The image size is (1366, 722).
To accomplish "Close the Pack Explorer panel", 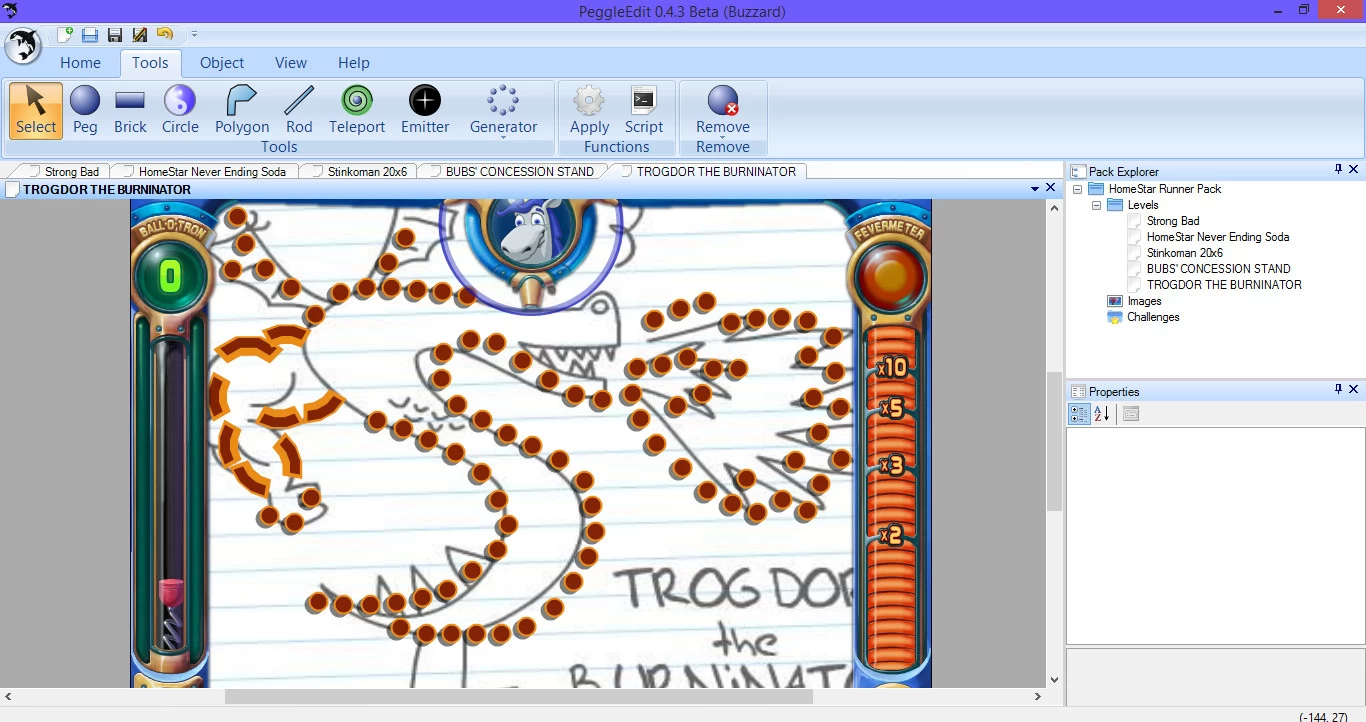I will point(1354,170).
